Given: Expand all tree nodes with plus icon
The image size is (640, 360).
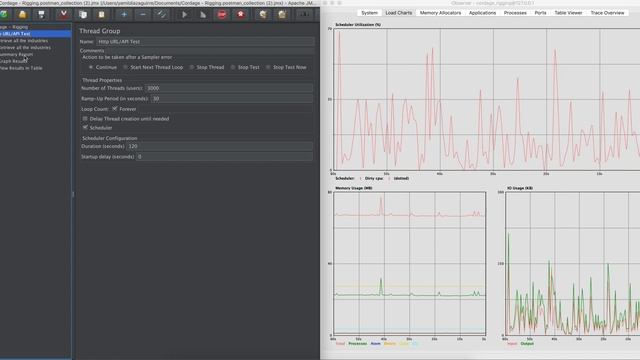Looking at the screenshot, I should coord(124,15).
